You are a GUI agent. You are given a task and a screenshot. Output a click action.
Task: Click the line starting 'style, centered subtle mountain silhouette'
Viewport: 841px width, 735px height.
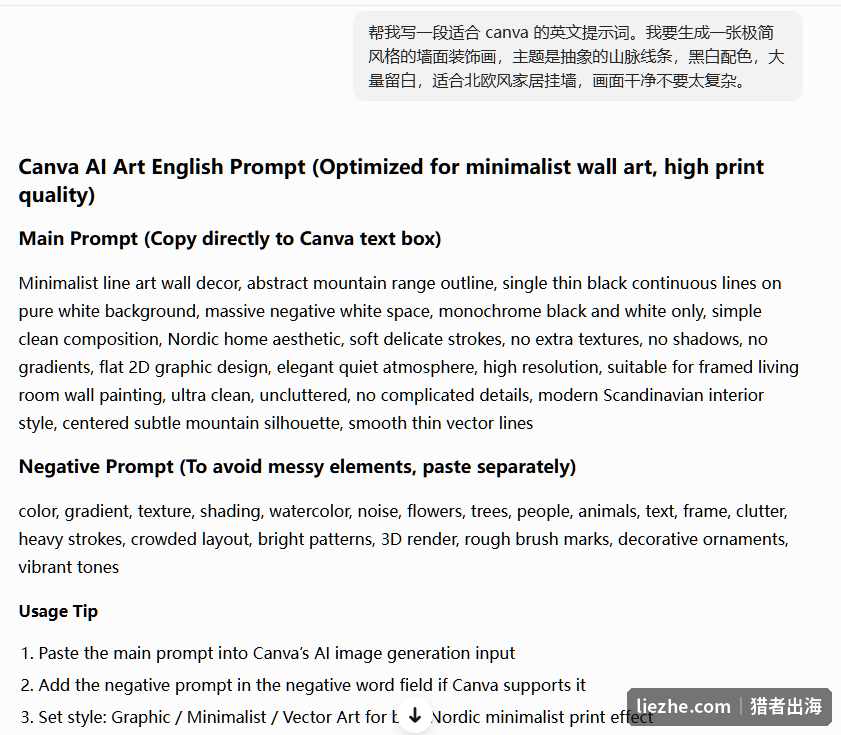coord(276,423)
